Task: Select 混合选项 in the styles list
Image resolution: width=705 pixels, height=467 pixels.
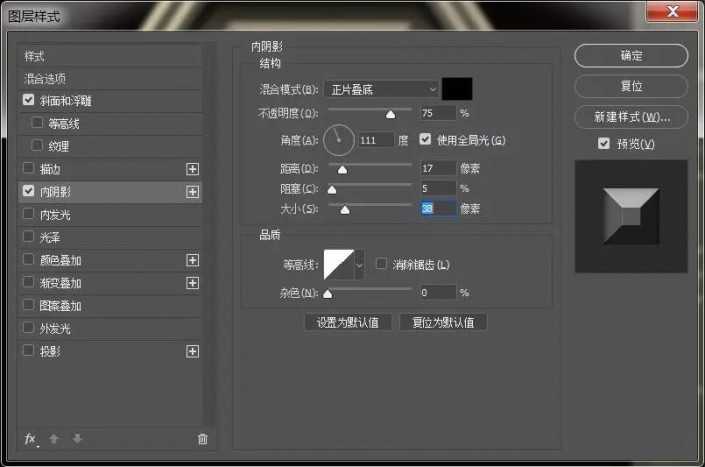Action: pos(45,78)
